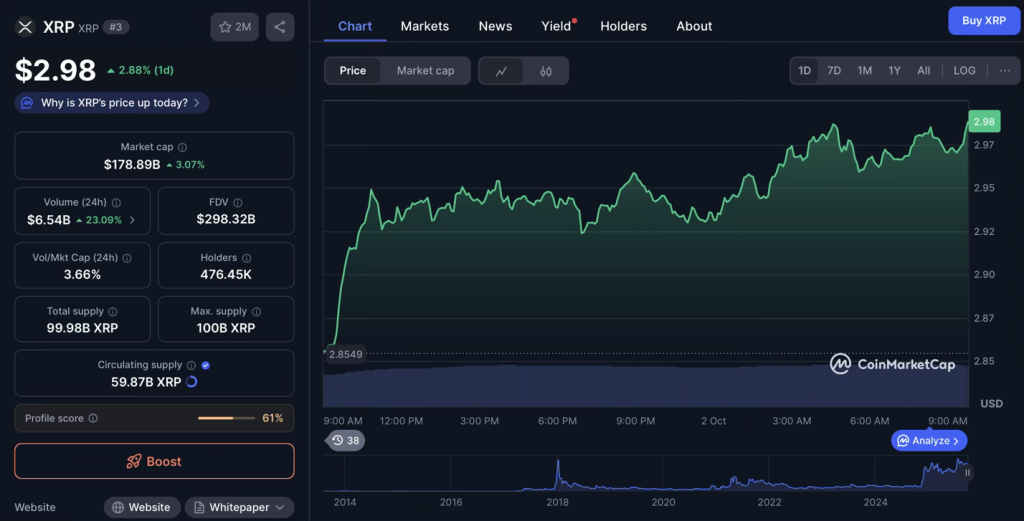Switch to line chart view icon

[501, 71]
